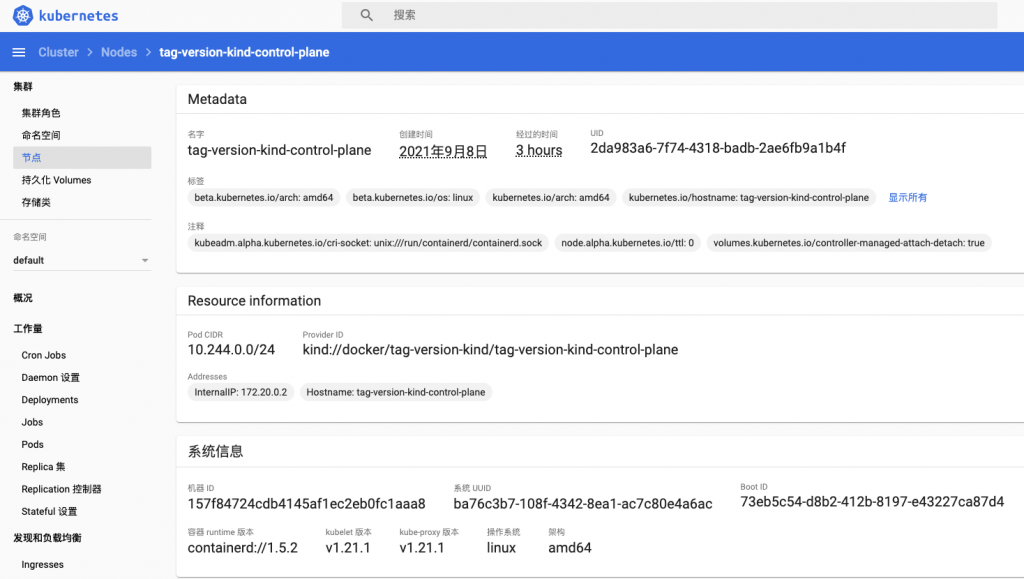
Task: Click the kube-proxy version v1.21.1
Action: point(422,548)
